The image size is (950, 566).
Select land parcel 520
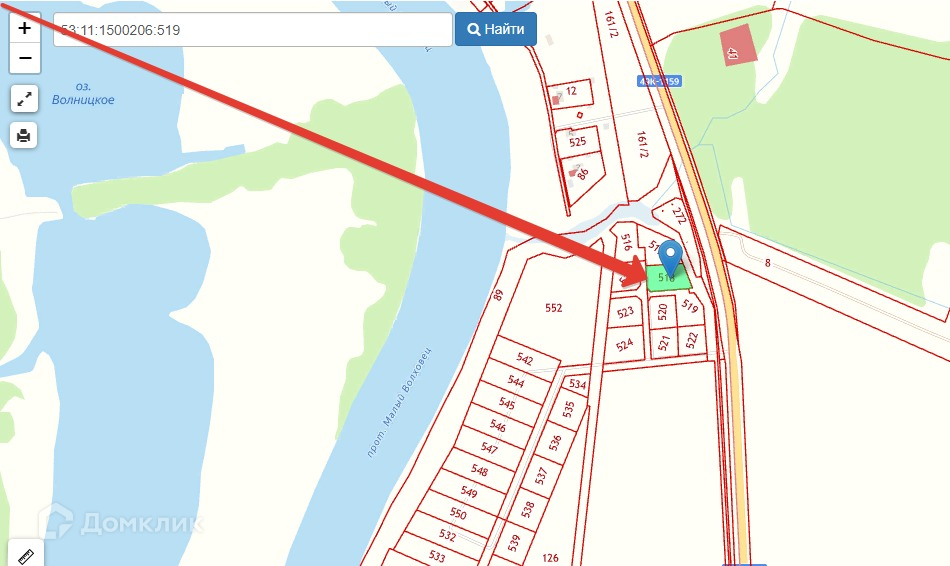coord(662,312)
